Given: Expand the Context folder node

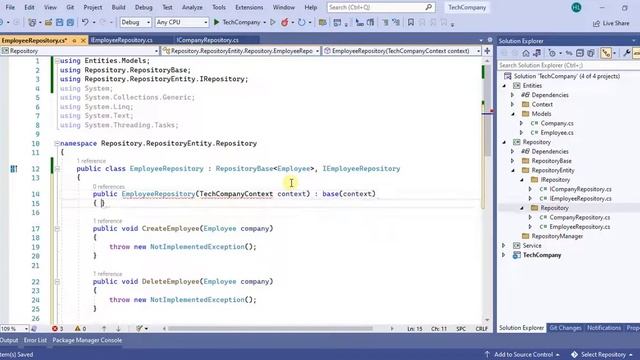Looking at the screenshot, I should click(513, 104).
